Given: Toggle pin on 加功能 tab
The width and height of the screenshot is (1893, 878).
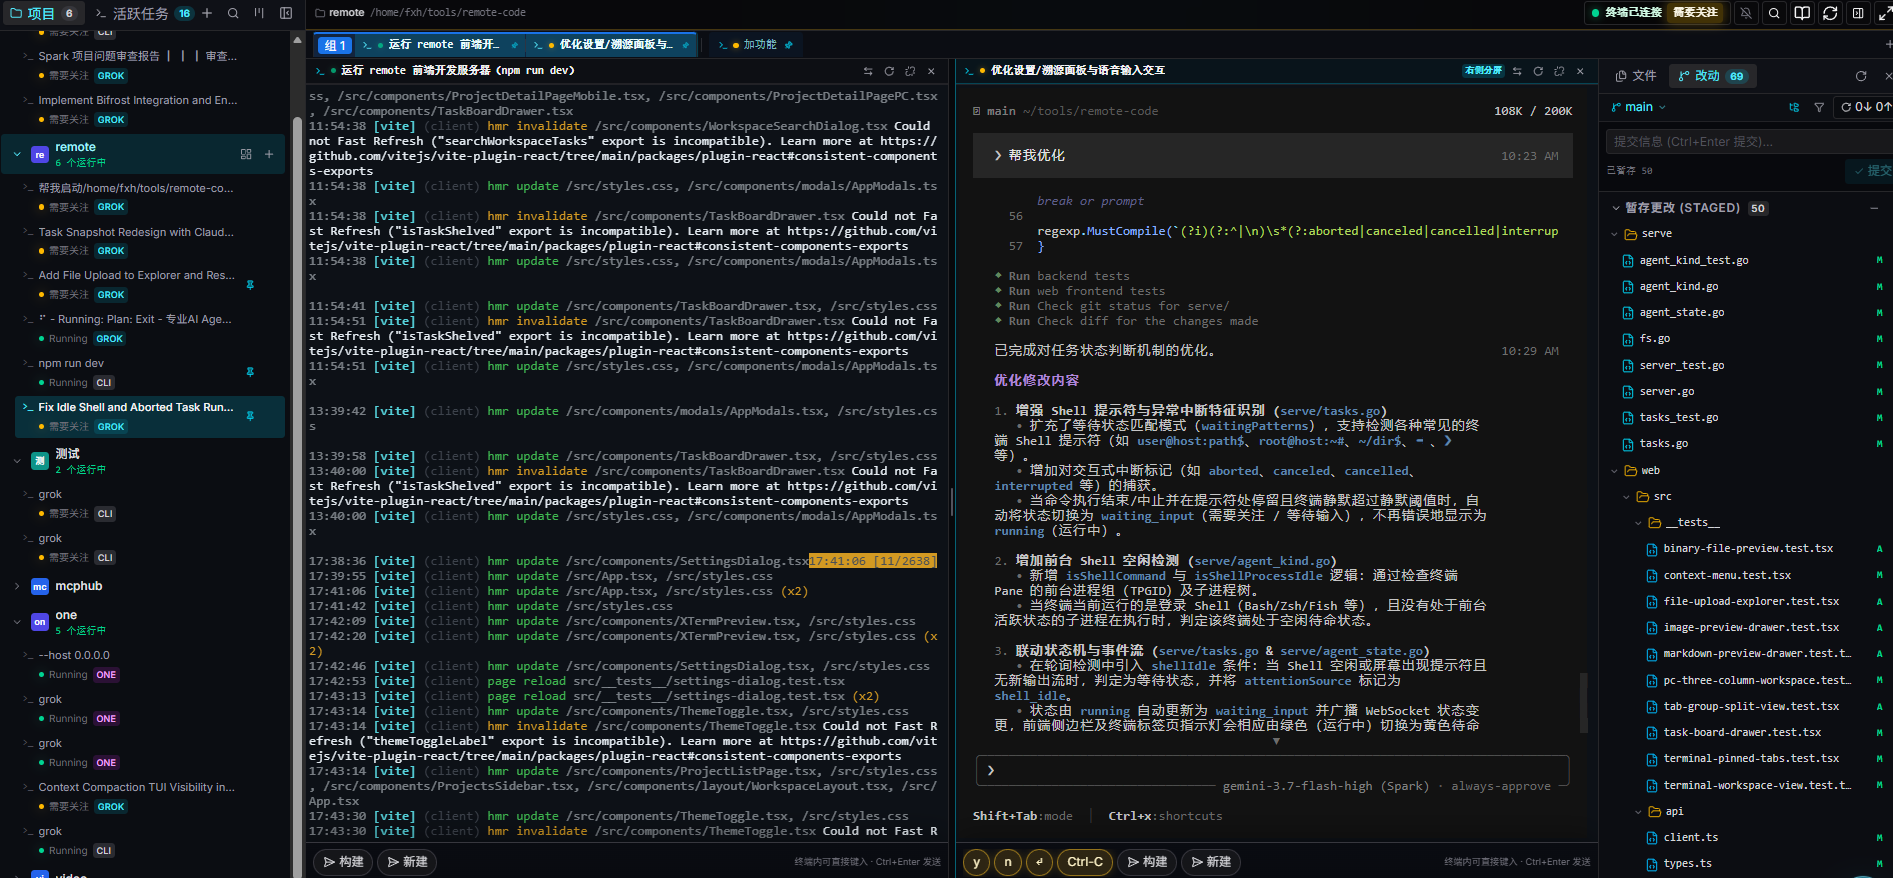Looking at the screenshot, I should coord(788,45).
